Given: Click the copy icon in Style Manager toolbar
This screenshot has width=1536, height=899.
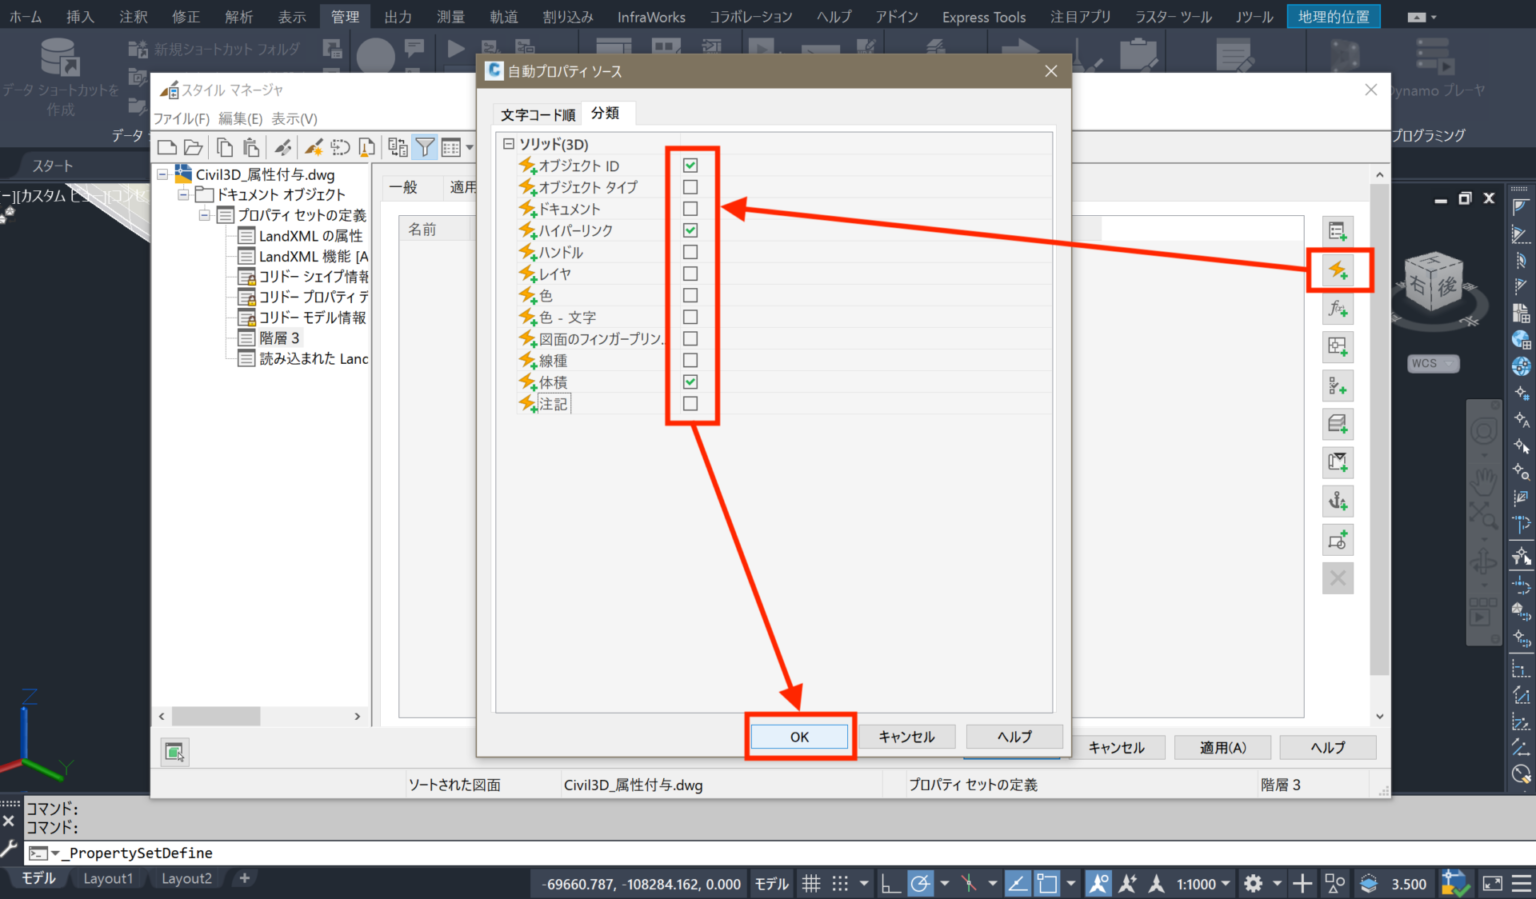Looking at the screenshot, I should [x=226, y=147].
